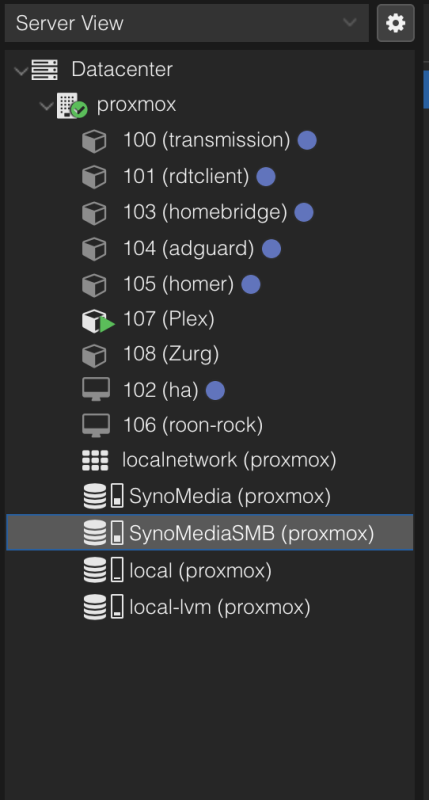The image size is (429, 800).
Task: Click the proxmox node building icon
Action: [x=72, y=106]
